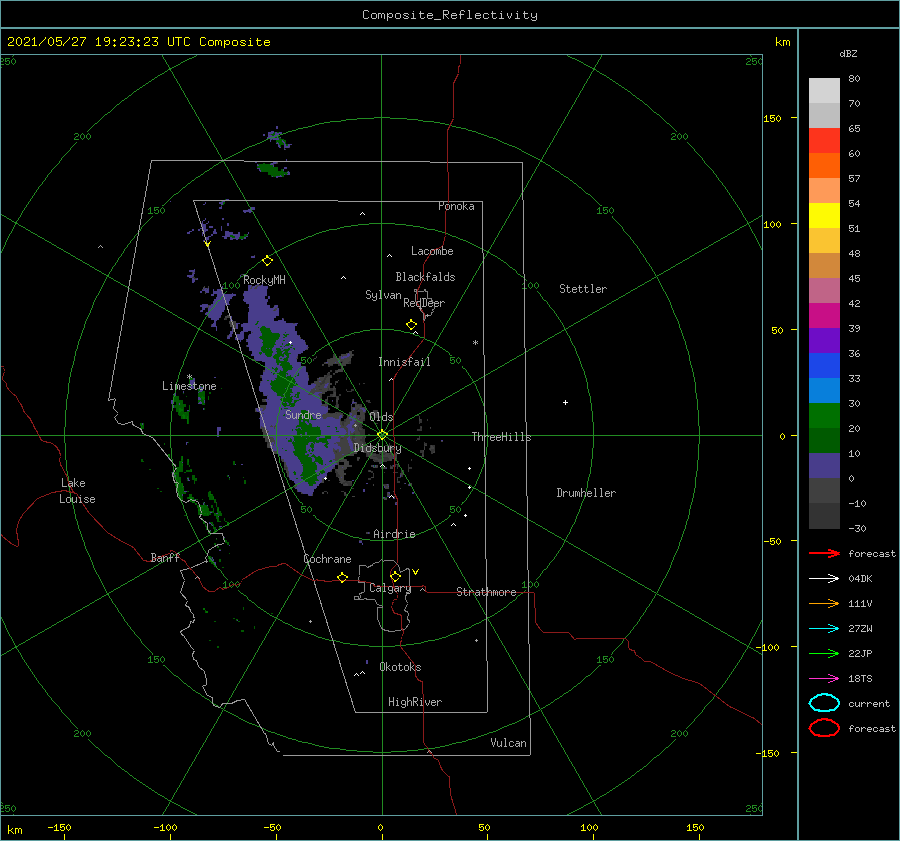Click the Calgary city label
900x841 pixels.
(390, 588)
